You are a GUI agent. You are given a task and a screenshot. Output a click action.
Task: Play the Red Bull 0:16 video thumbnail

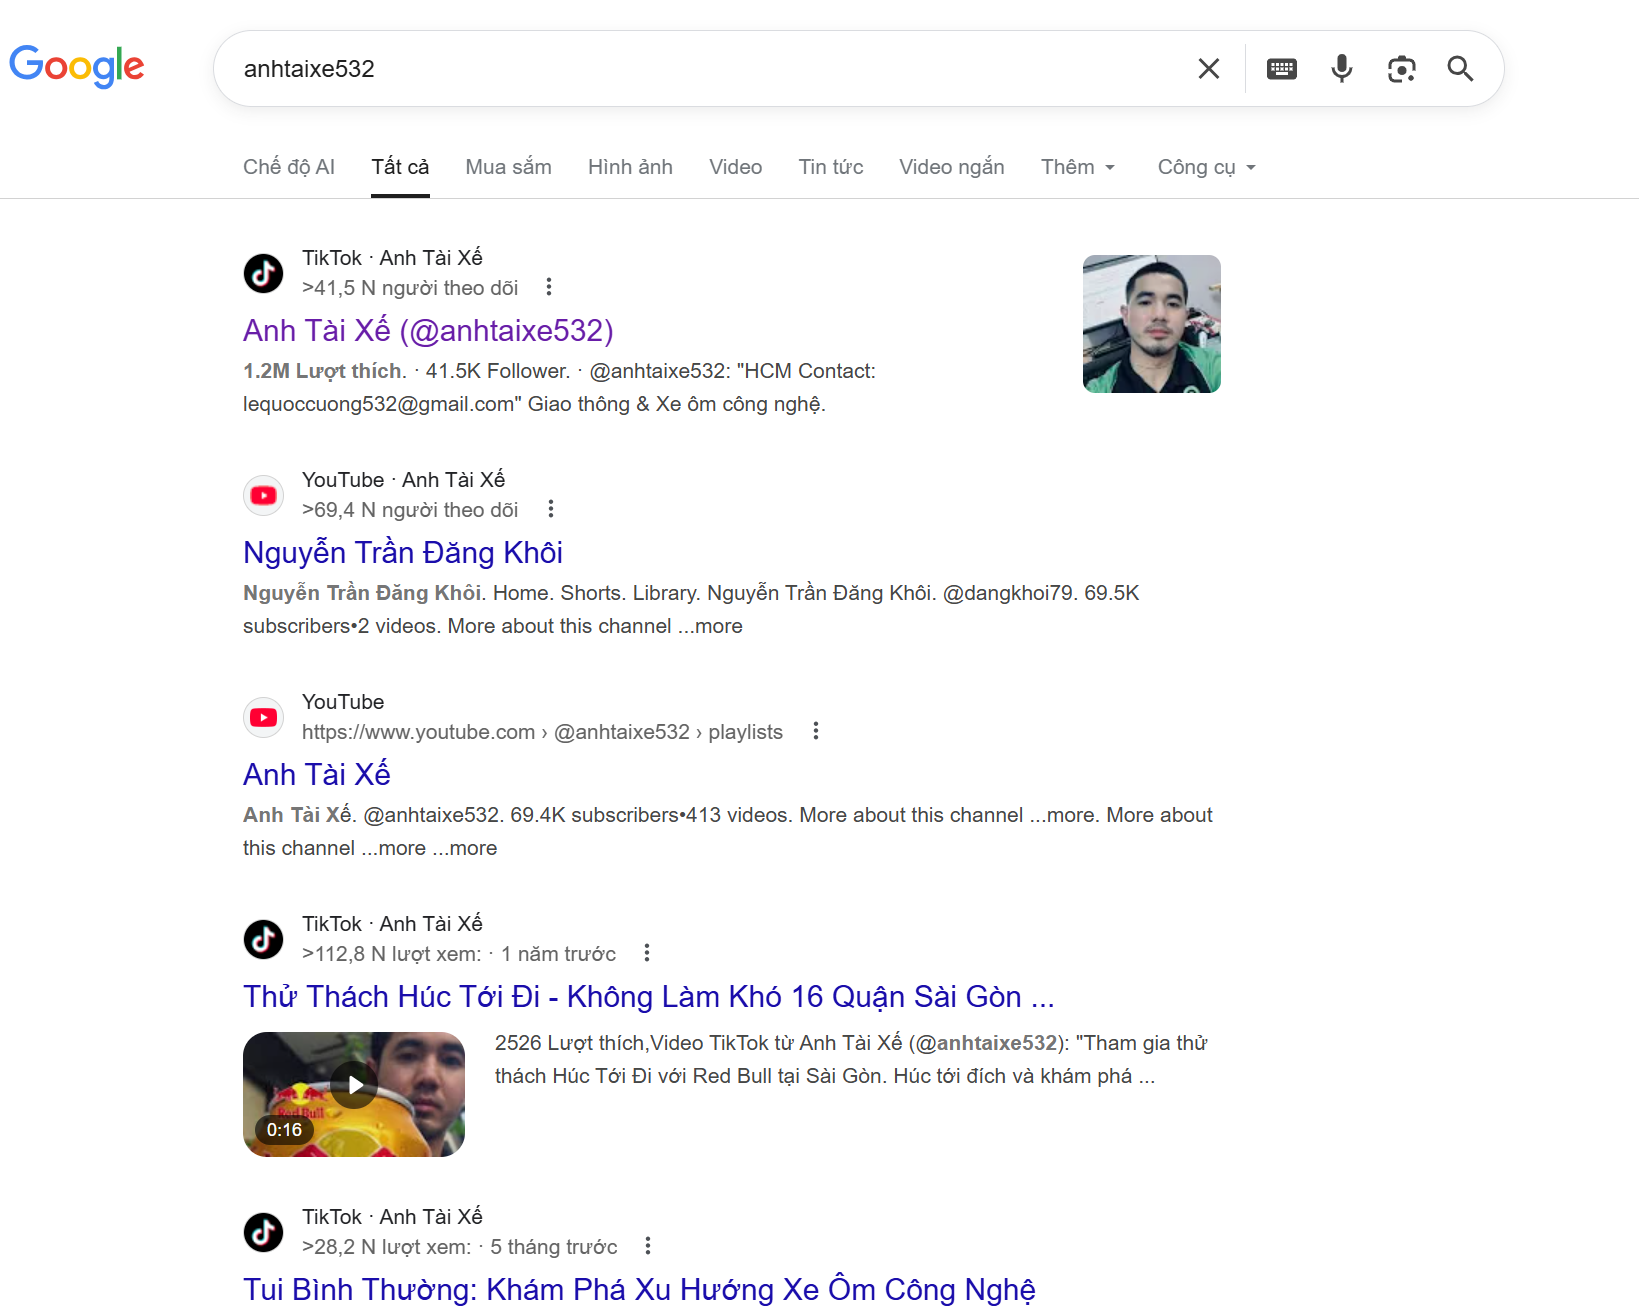click(x=354, y=1094)
